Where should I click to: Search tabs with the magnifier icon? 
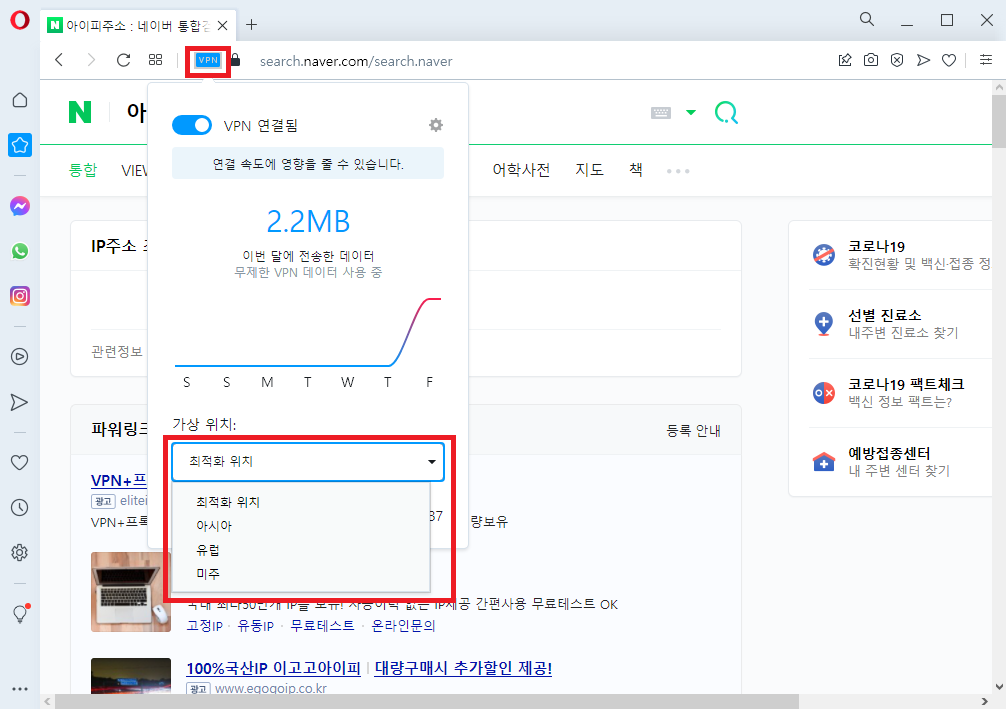867,20
